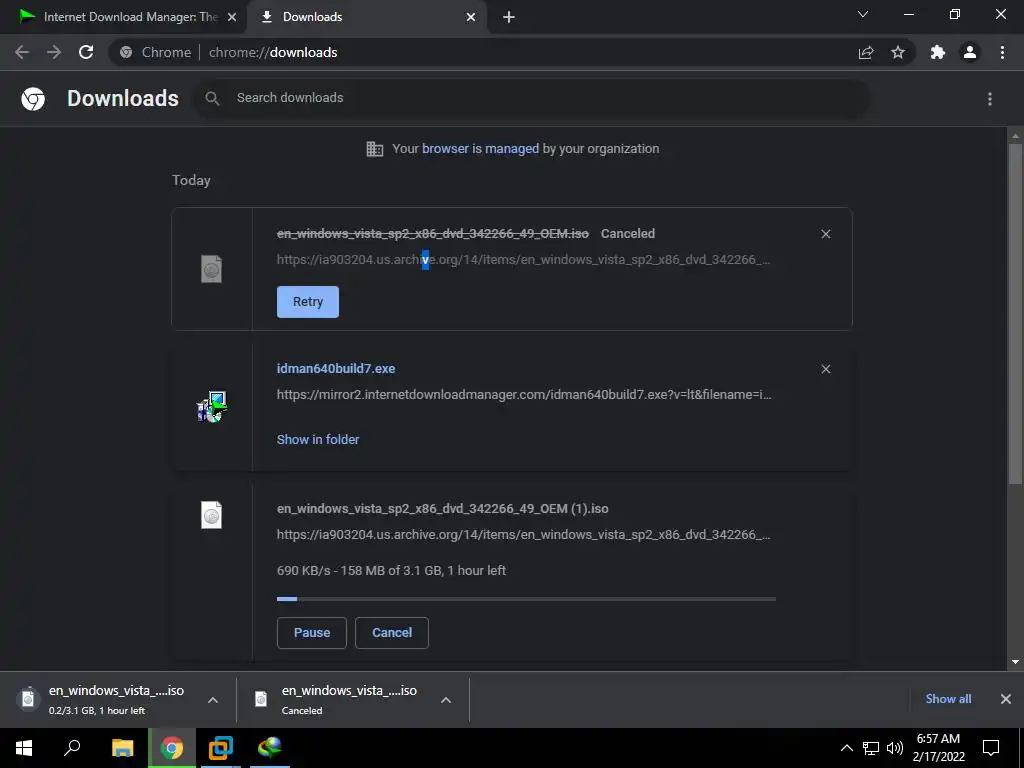The height and width of the screenshot is (768, 1024).
Task: Click the downloading ISO's archive.org URL
Action: (524, 534)
